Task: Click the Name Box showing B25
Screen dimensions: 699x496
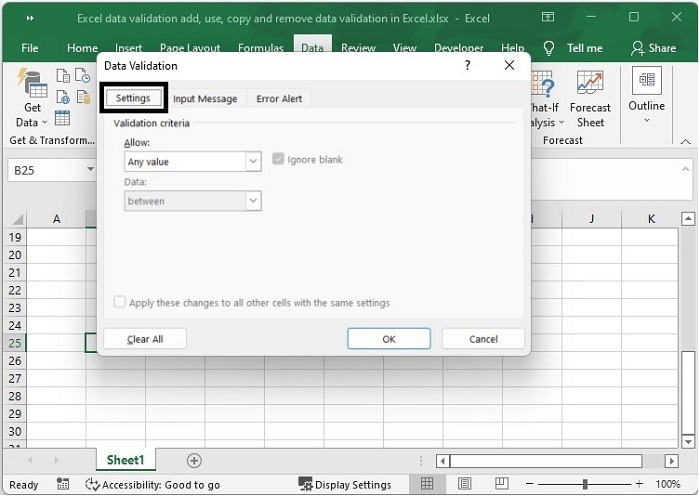Action: pyautogui.click(x=46, y=170)
